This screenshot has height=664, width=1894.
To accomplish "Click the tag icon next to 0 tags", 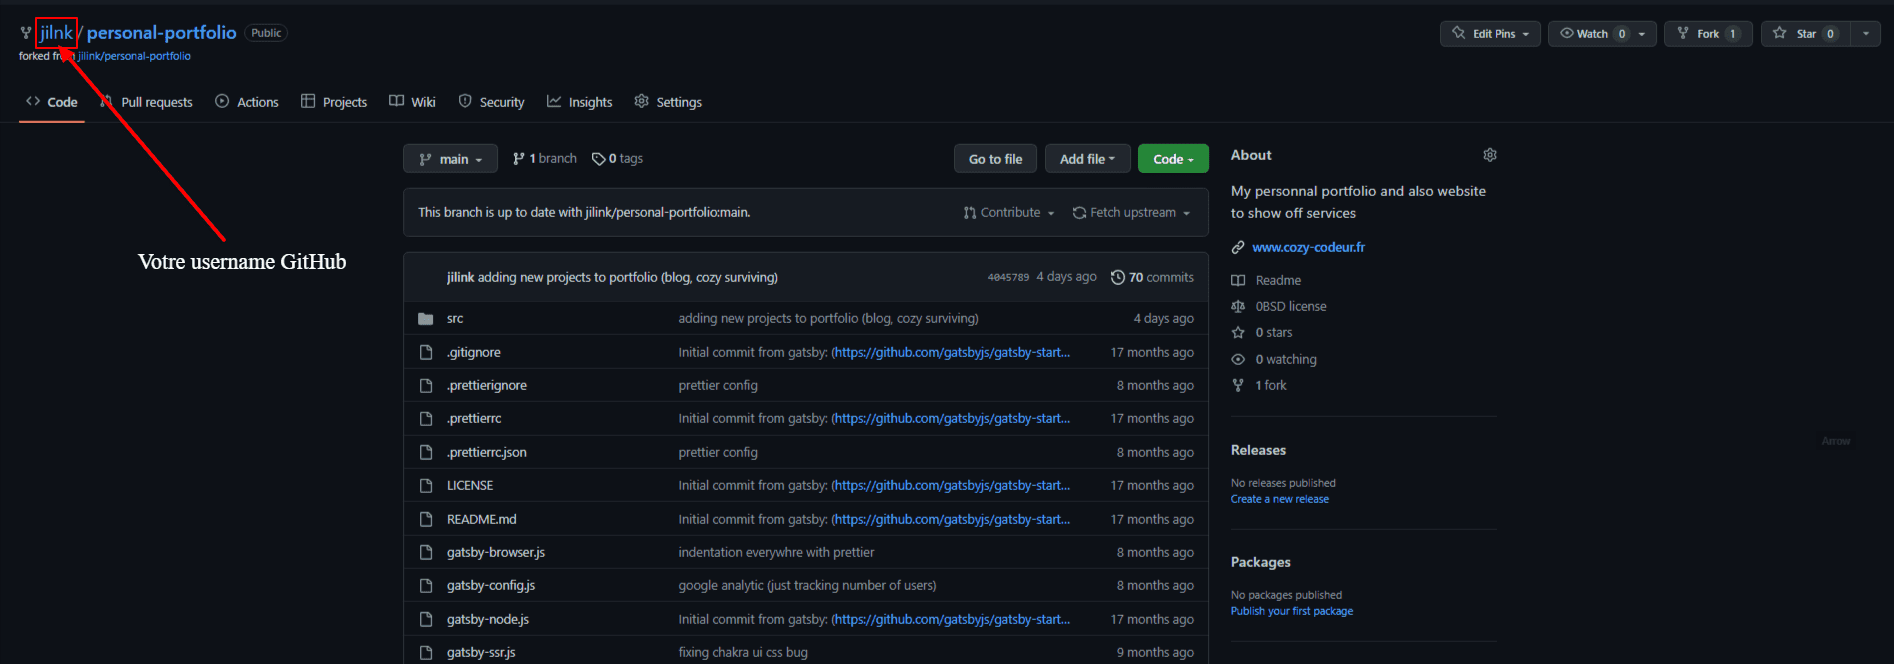I will (x=598, y=159).
